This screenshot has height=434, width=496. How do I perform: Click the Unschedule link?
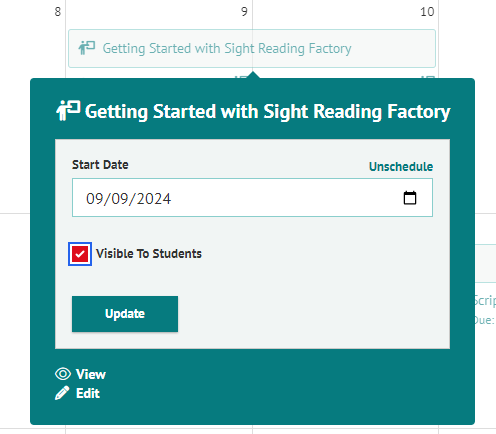click(x=401, y=166)
